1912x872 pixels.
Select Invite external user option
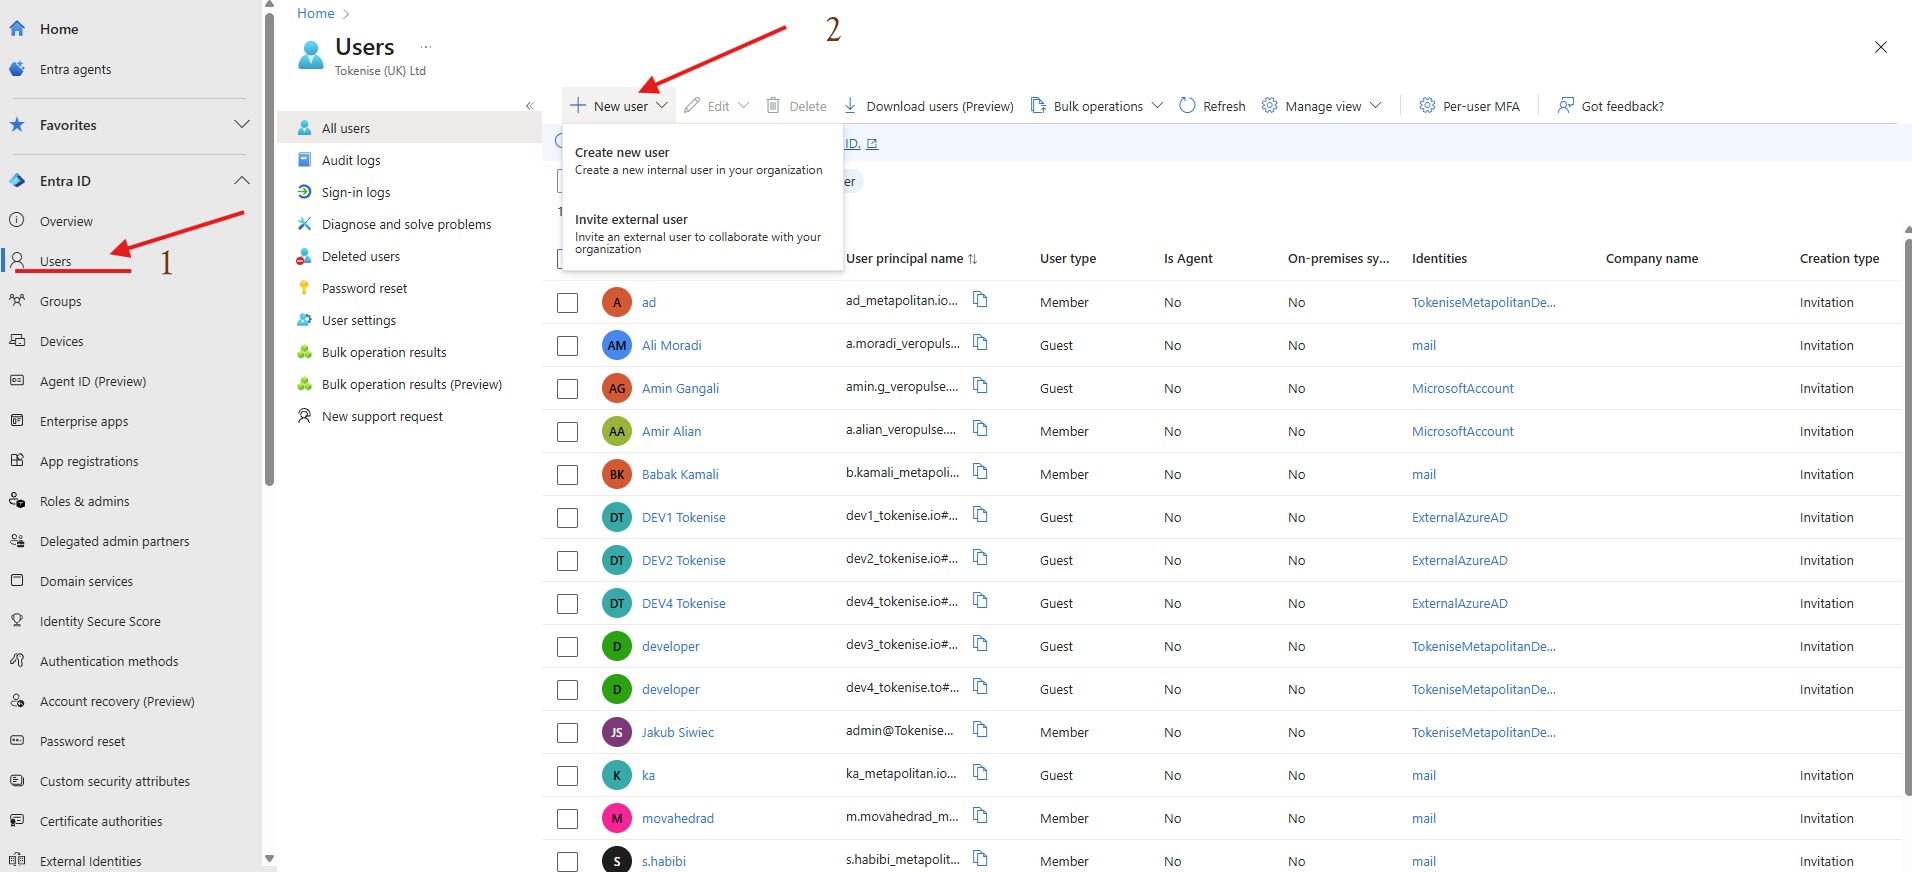coord(631,220)
